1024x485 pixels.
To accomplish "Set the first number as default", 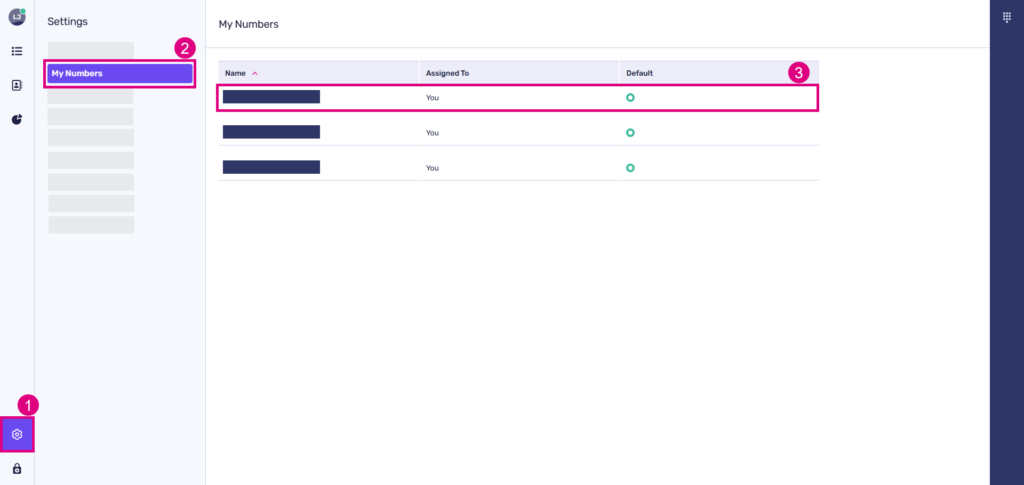I will (x=630, y=97).
